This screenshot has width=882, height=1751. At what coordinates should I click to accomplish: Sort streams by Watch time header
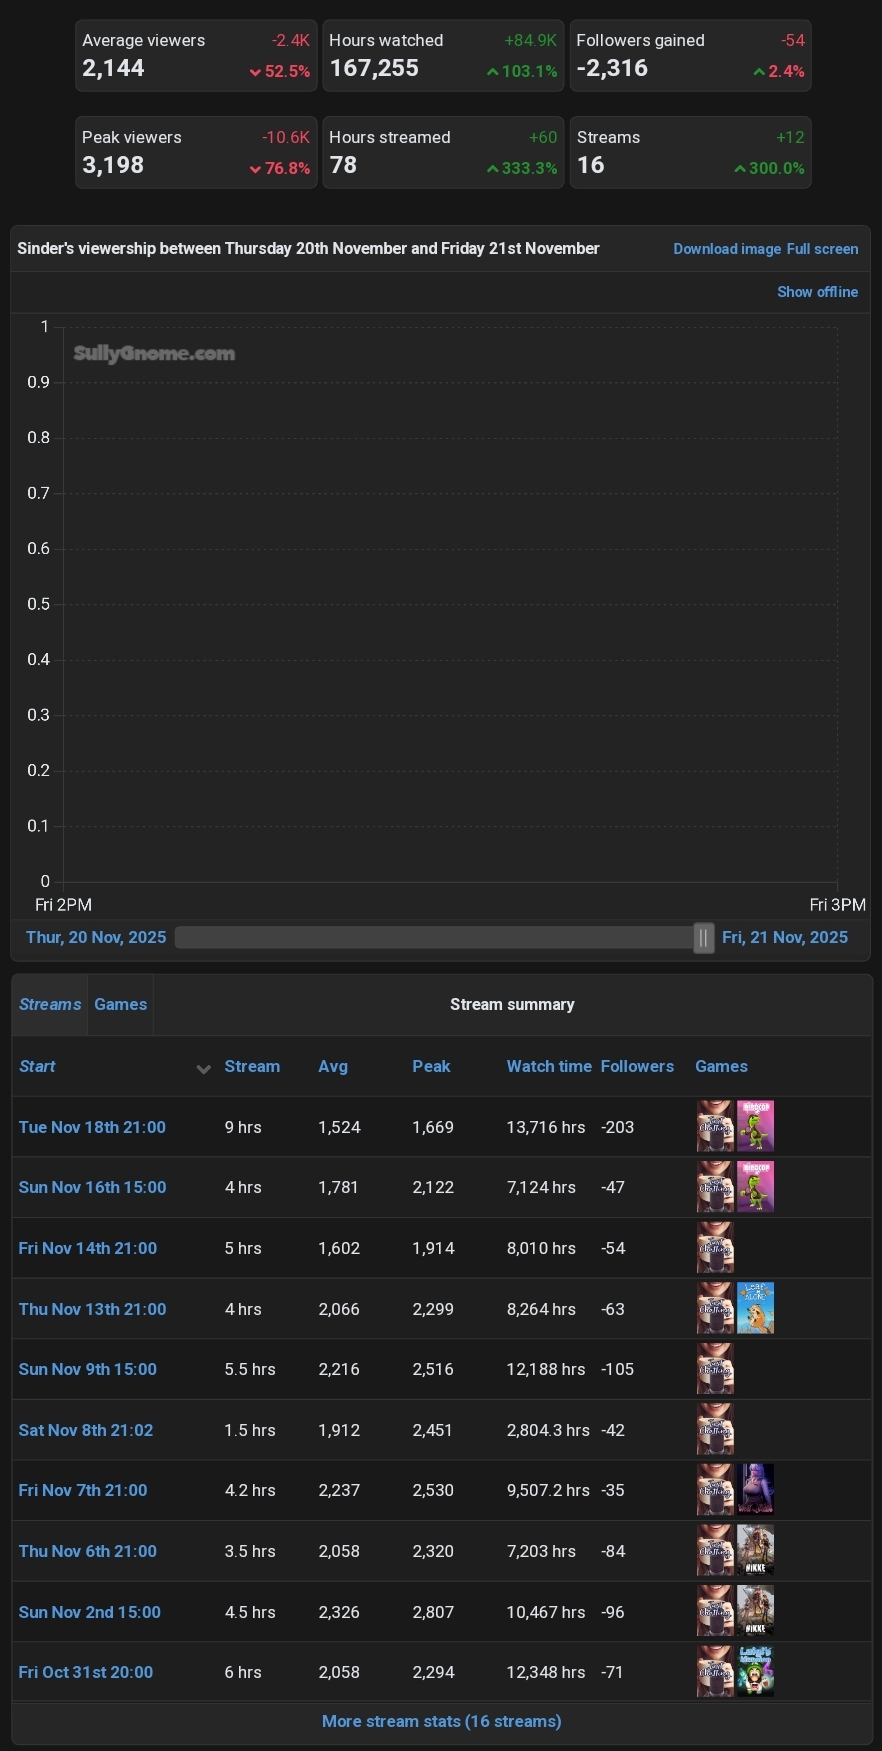[x=549, y=1066]
